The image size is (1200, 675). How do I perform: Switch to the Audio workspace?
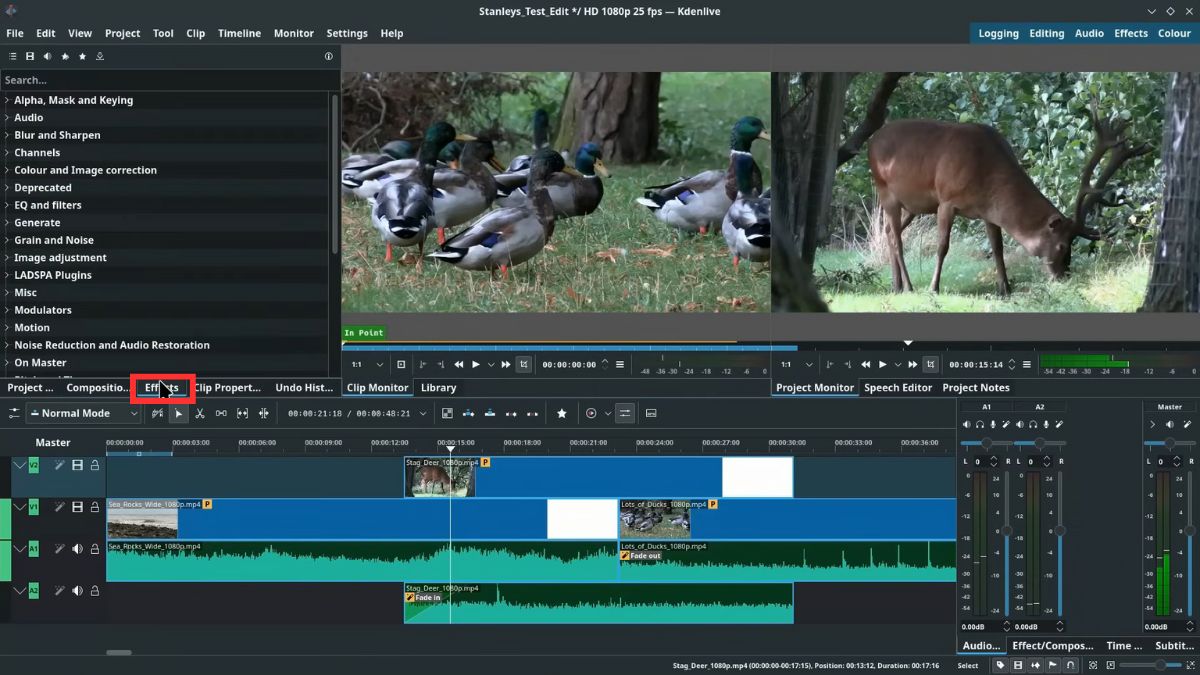[x=1089, y=33]
